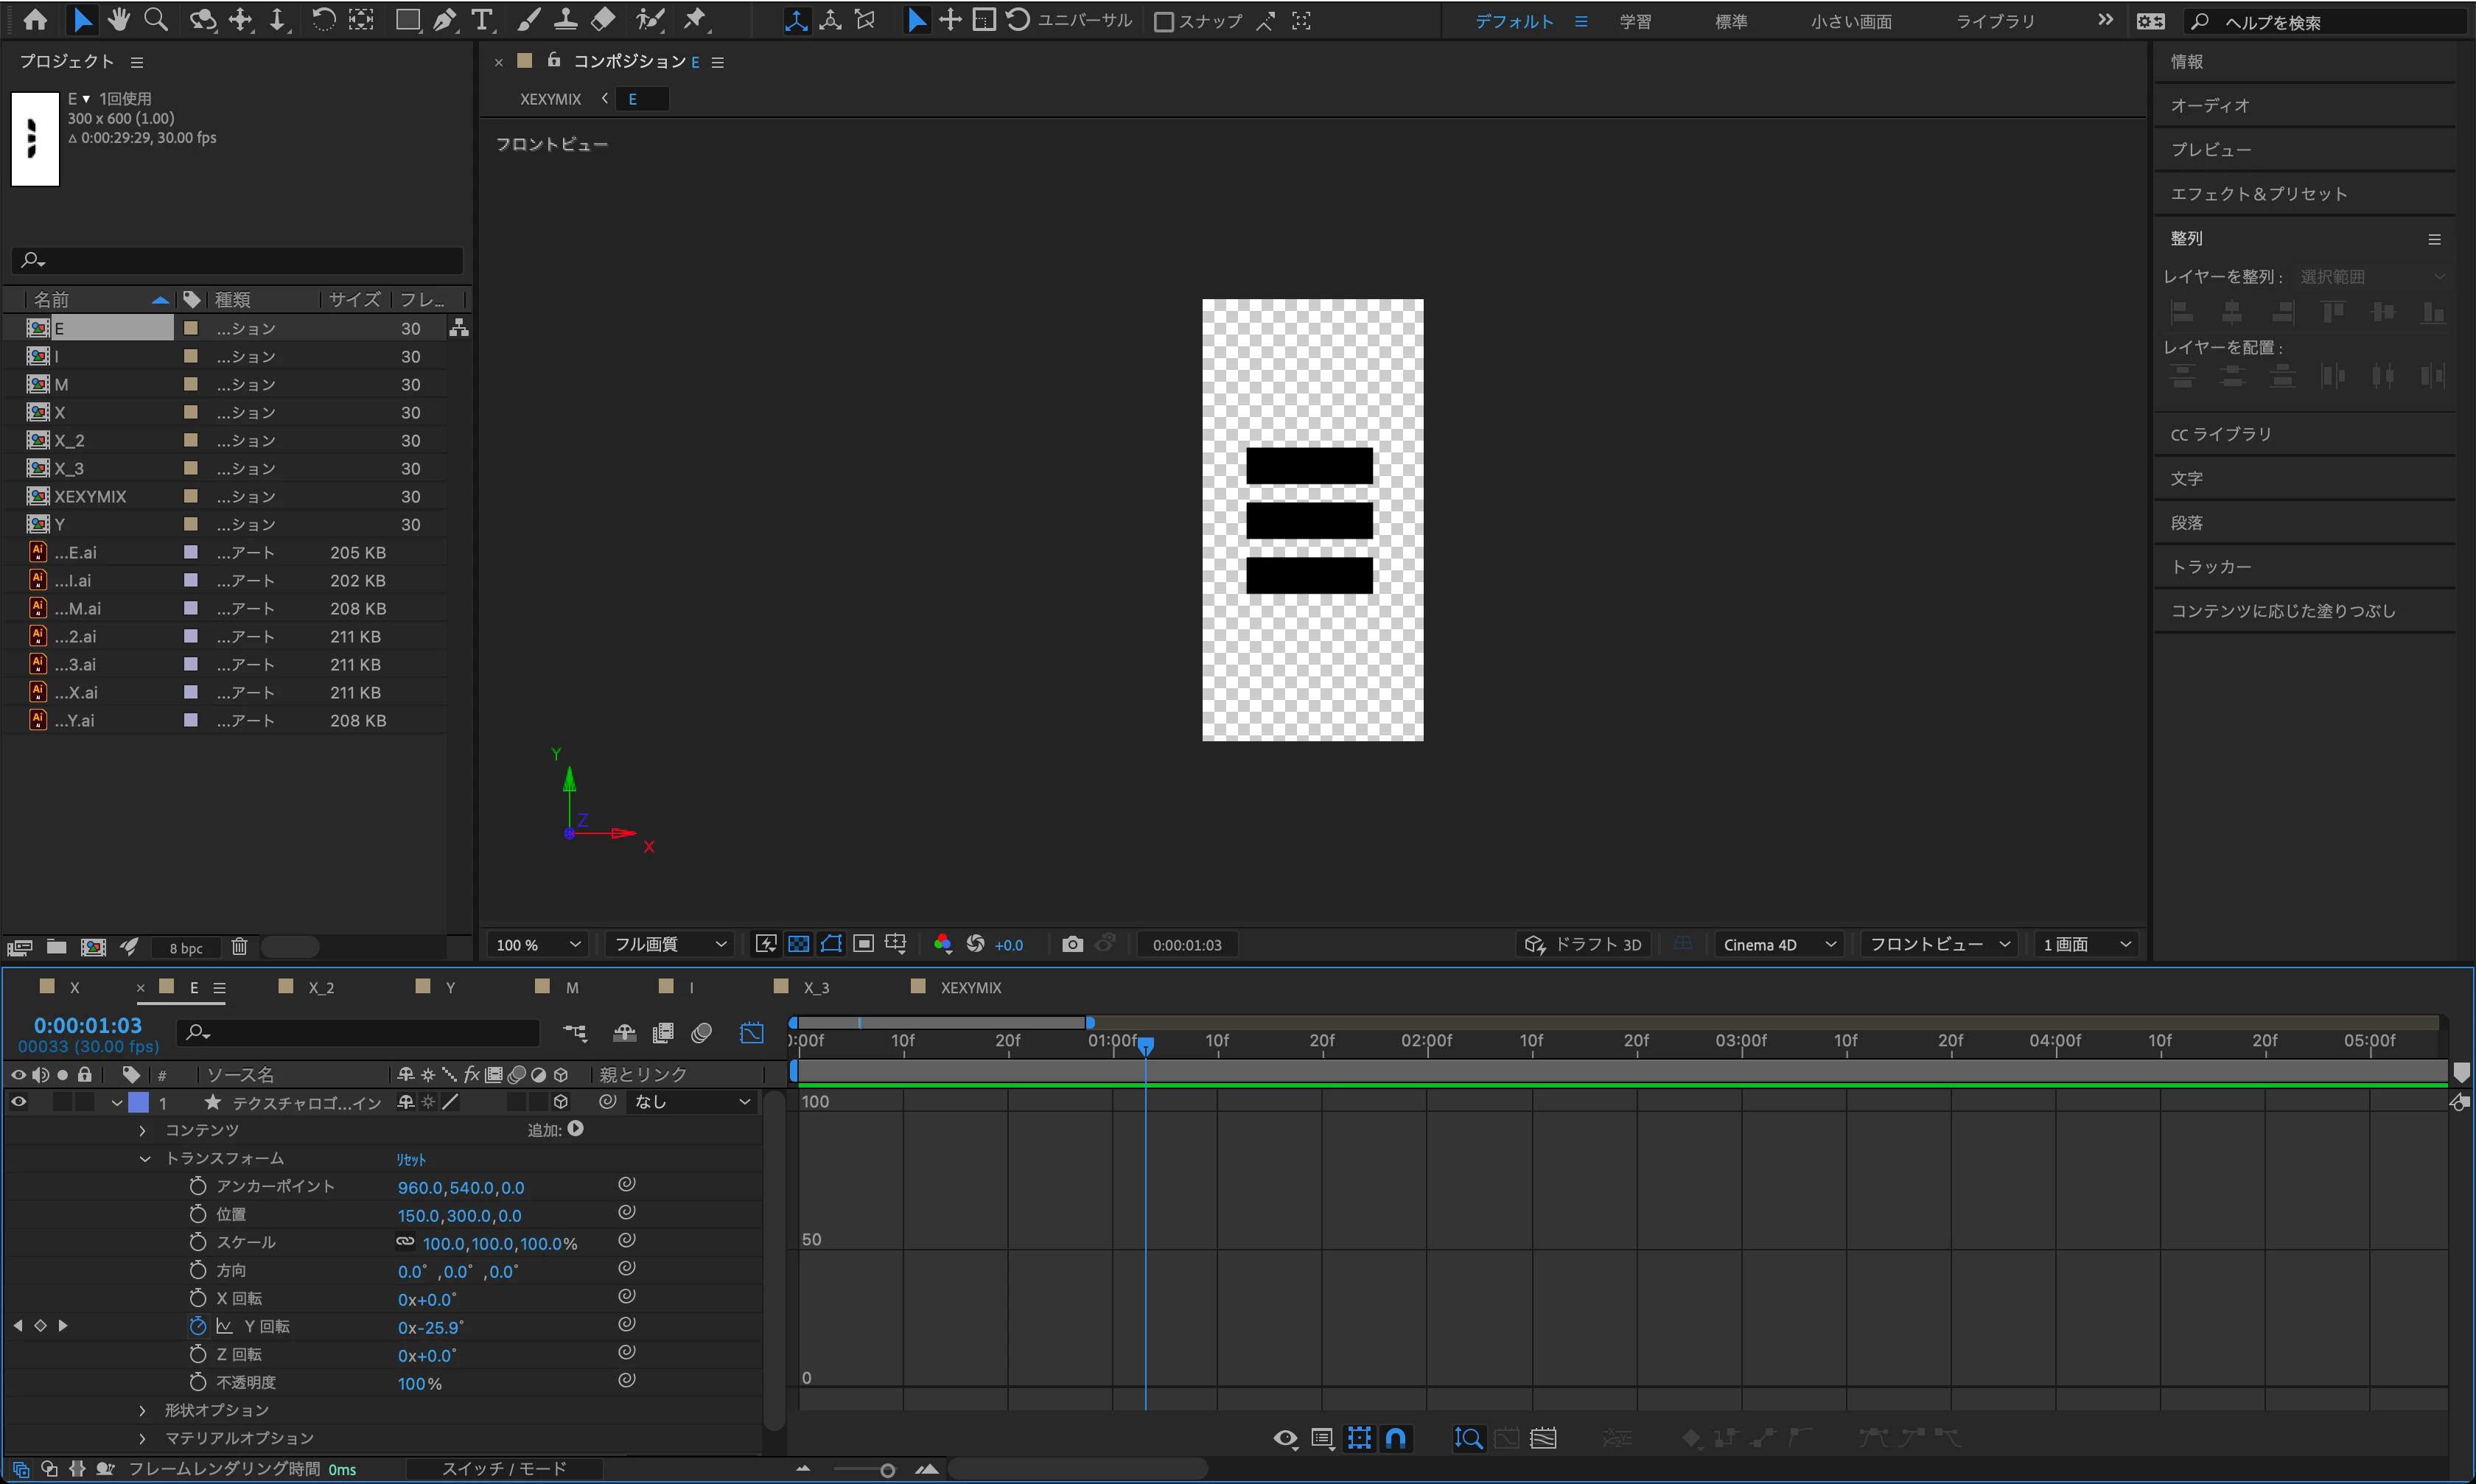This screenshot has width=2476, height=1484.
Task: Click the timeline zoom slider handle
Action: click(x=887, y=1469)
